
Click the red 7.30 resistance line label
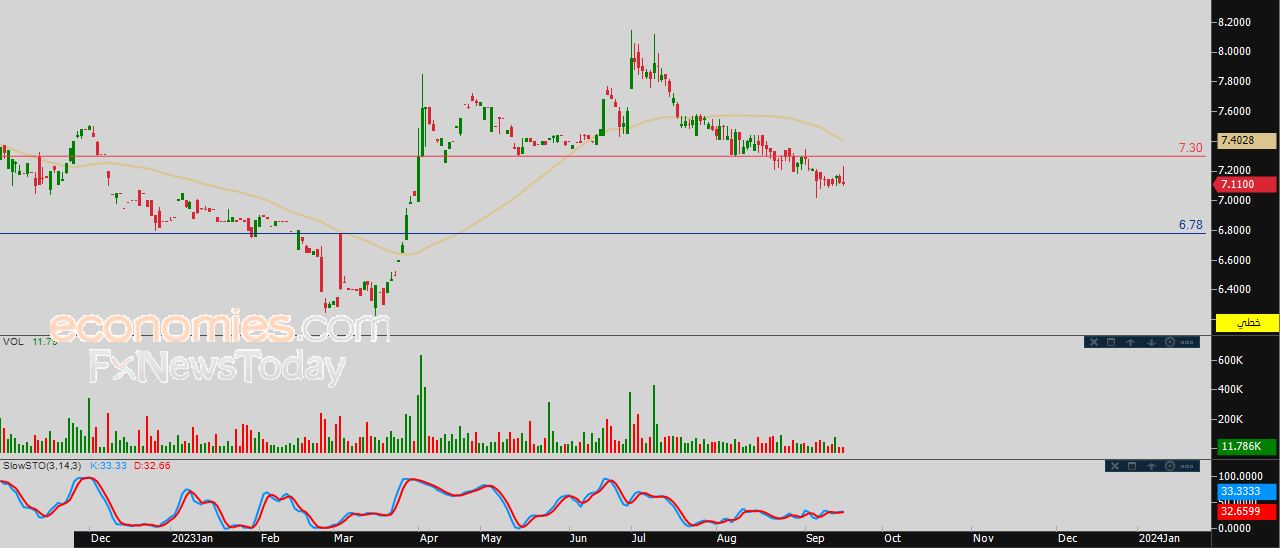tap(1190, 148)
